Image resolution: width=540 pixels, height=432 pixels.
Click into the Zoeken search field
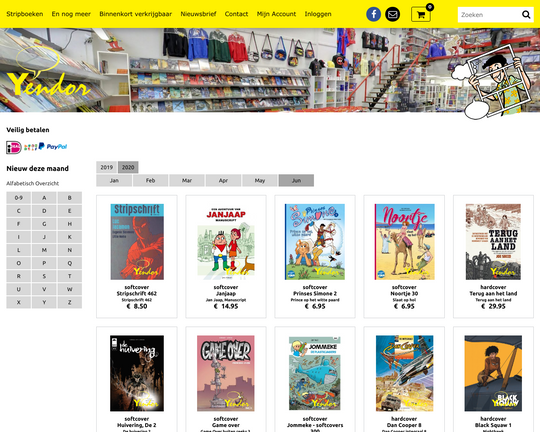coord(490,15)
